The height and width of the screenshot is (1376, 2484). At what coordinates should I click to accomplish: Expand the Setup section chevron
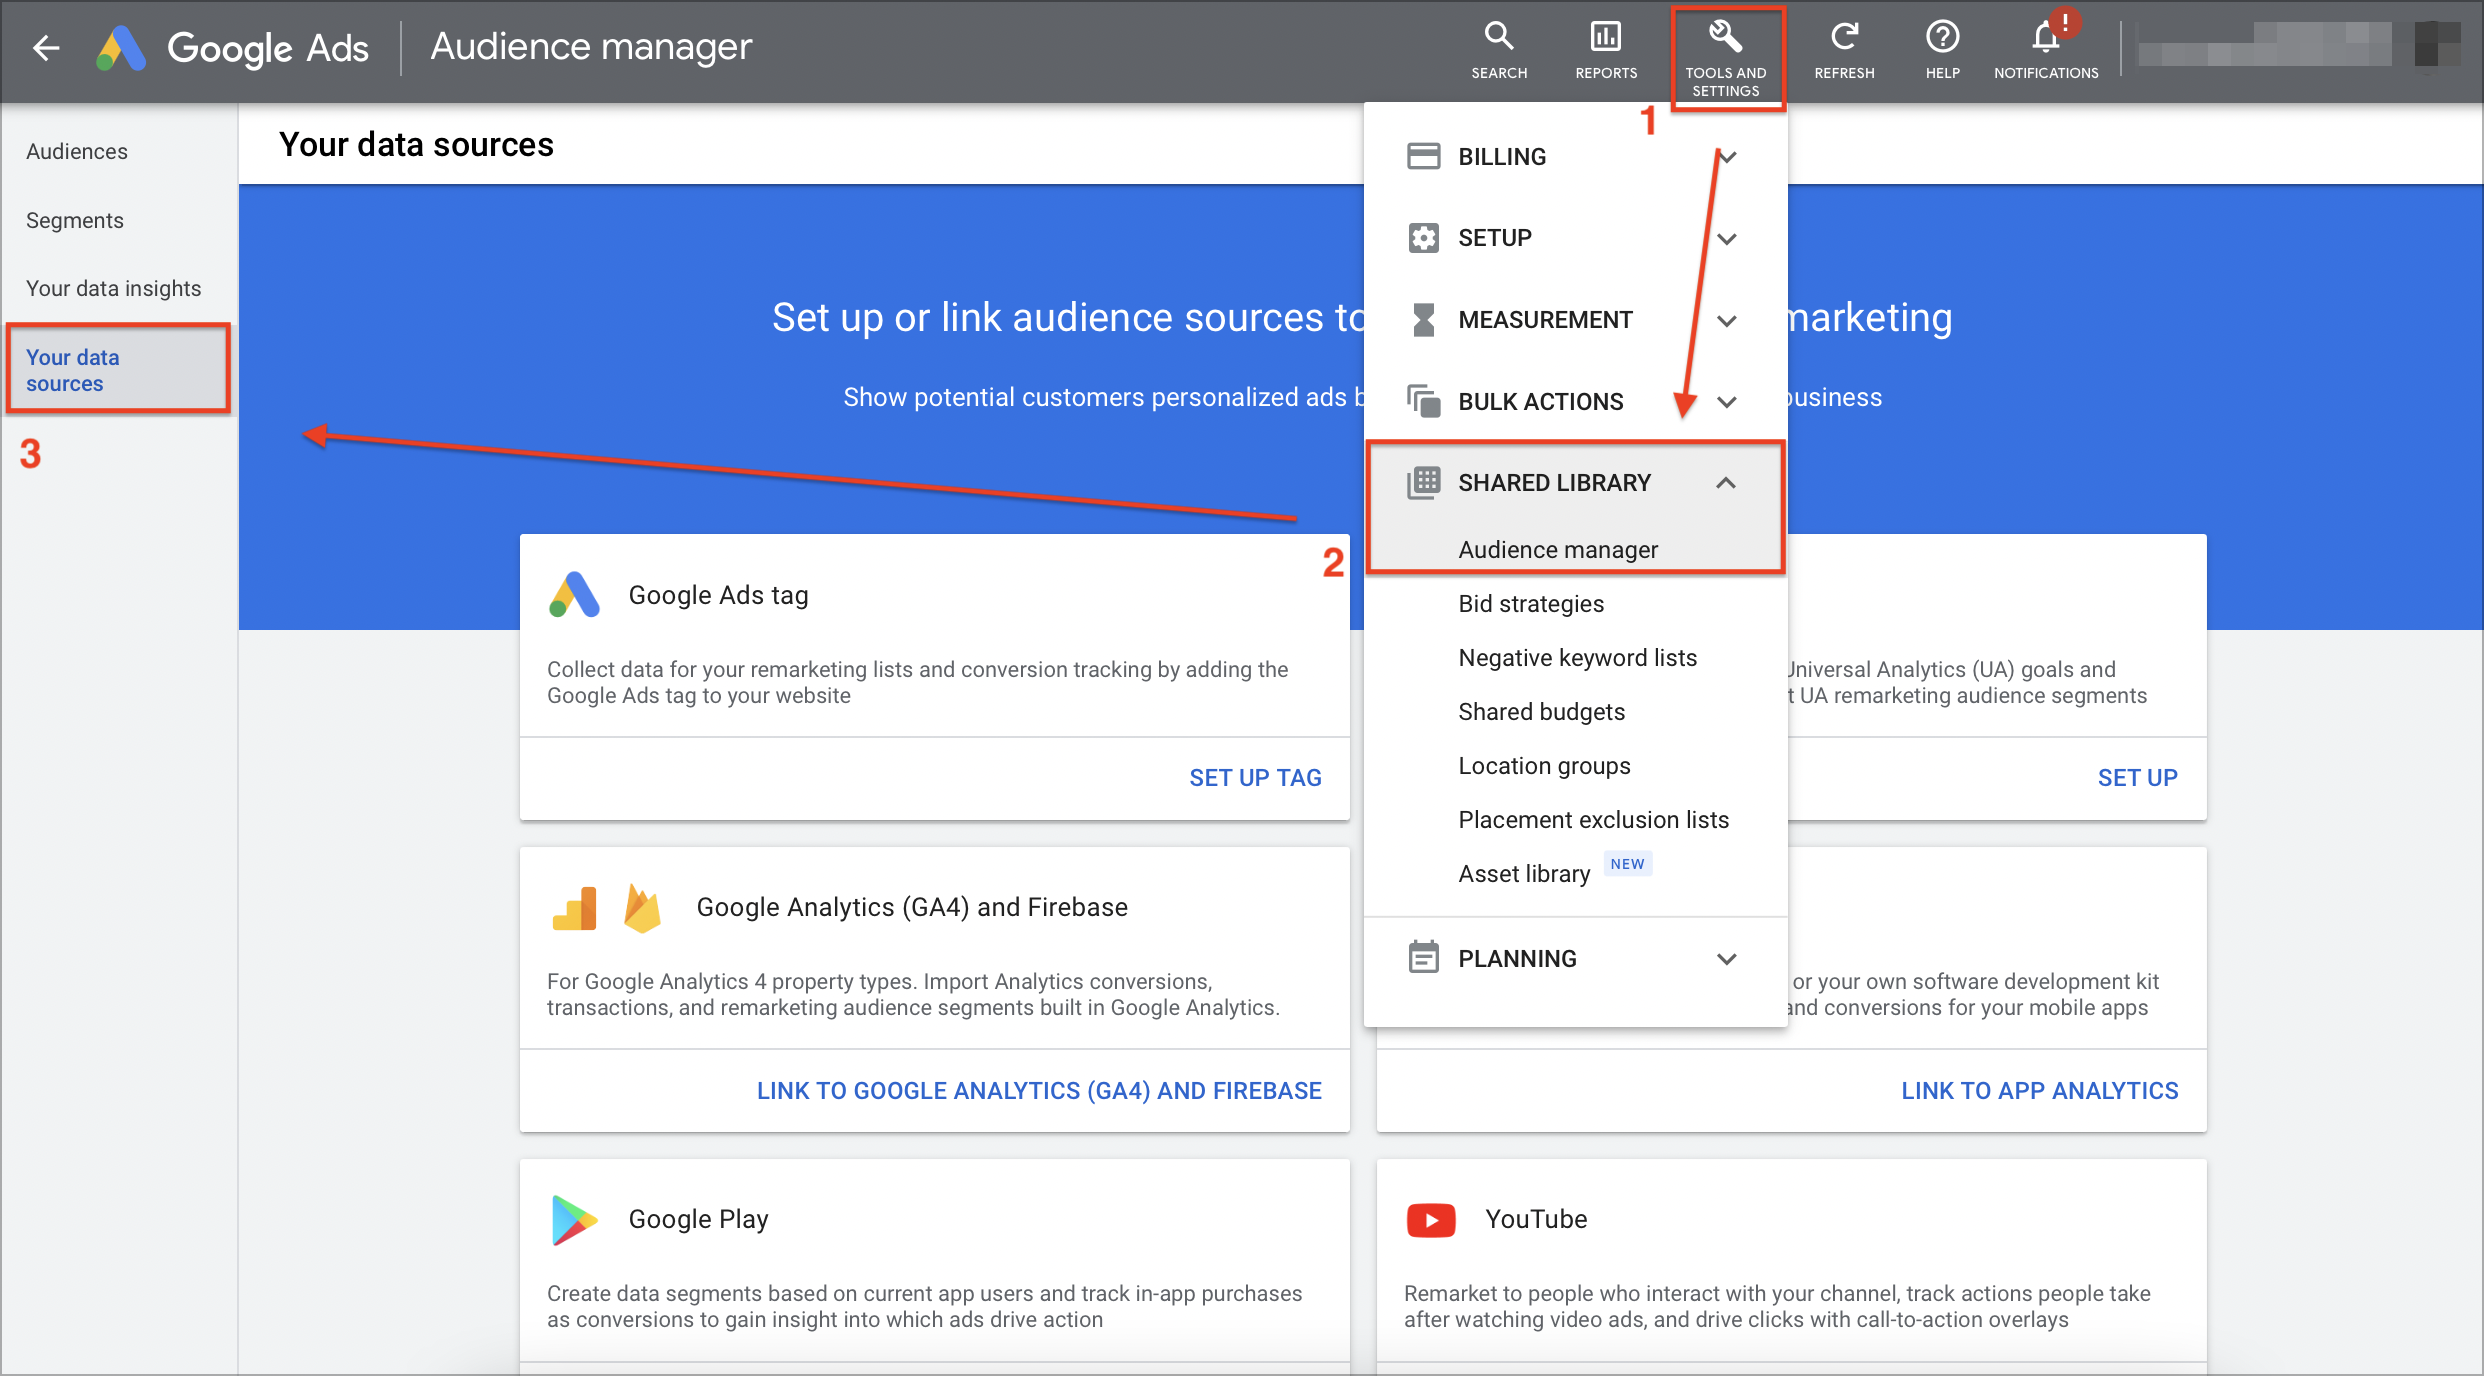(1726, 238)
